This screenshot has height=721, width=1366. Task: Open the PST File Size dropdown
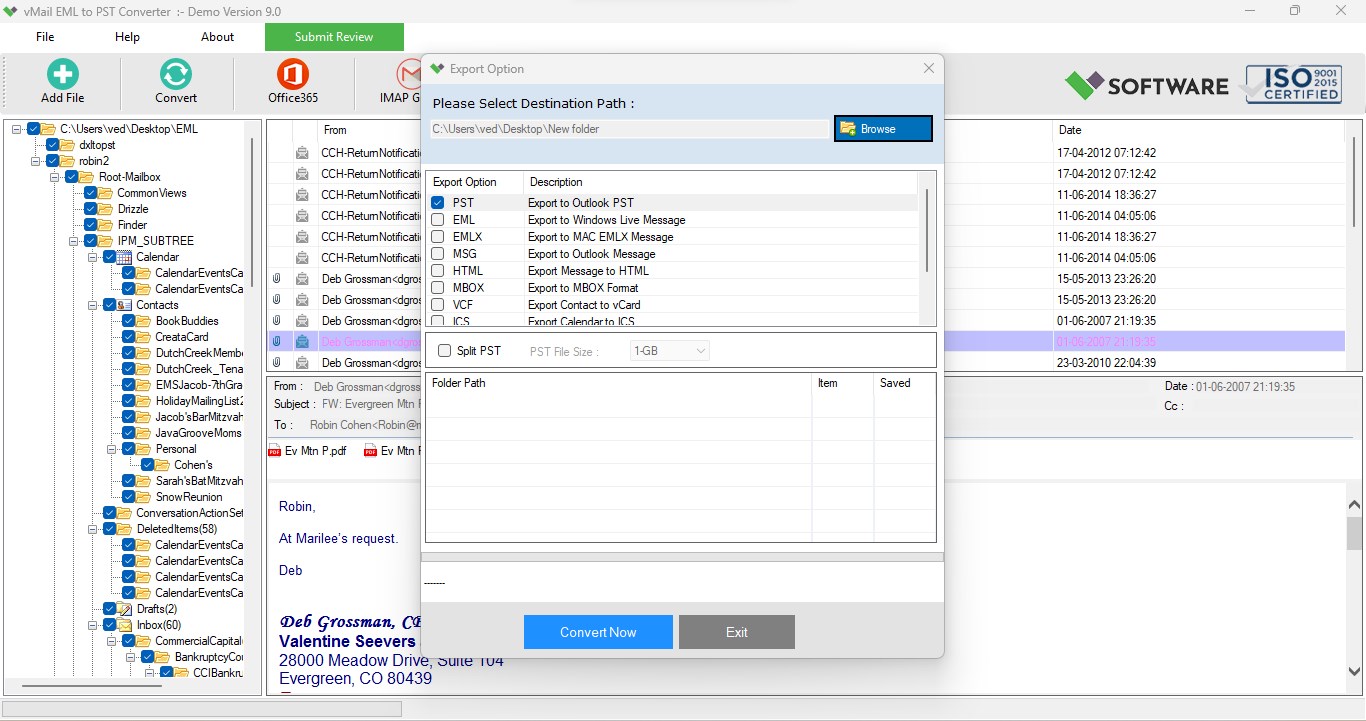pyautogui.click(x=670, y=351)
